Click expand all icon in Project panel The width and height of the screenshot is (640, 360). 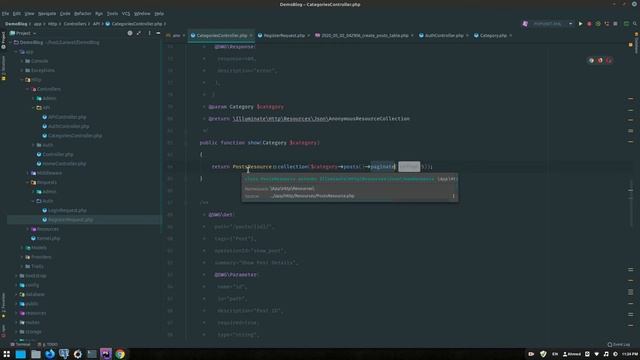tap(139, 33)
